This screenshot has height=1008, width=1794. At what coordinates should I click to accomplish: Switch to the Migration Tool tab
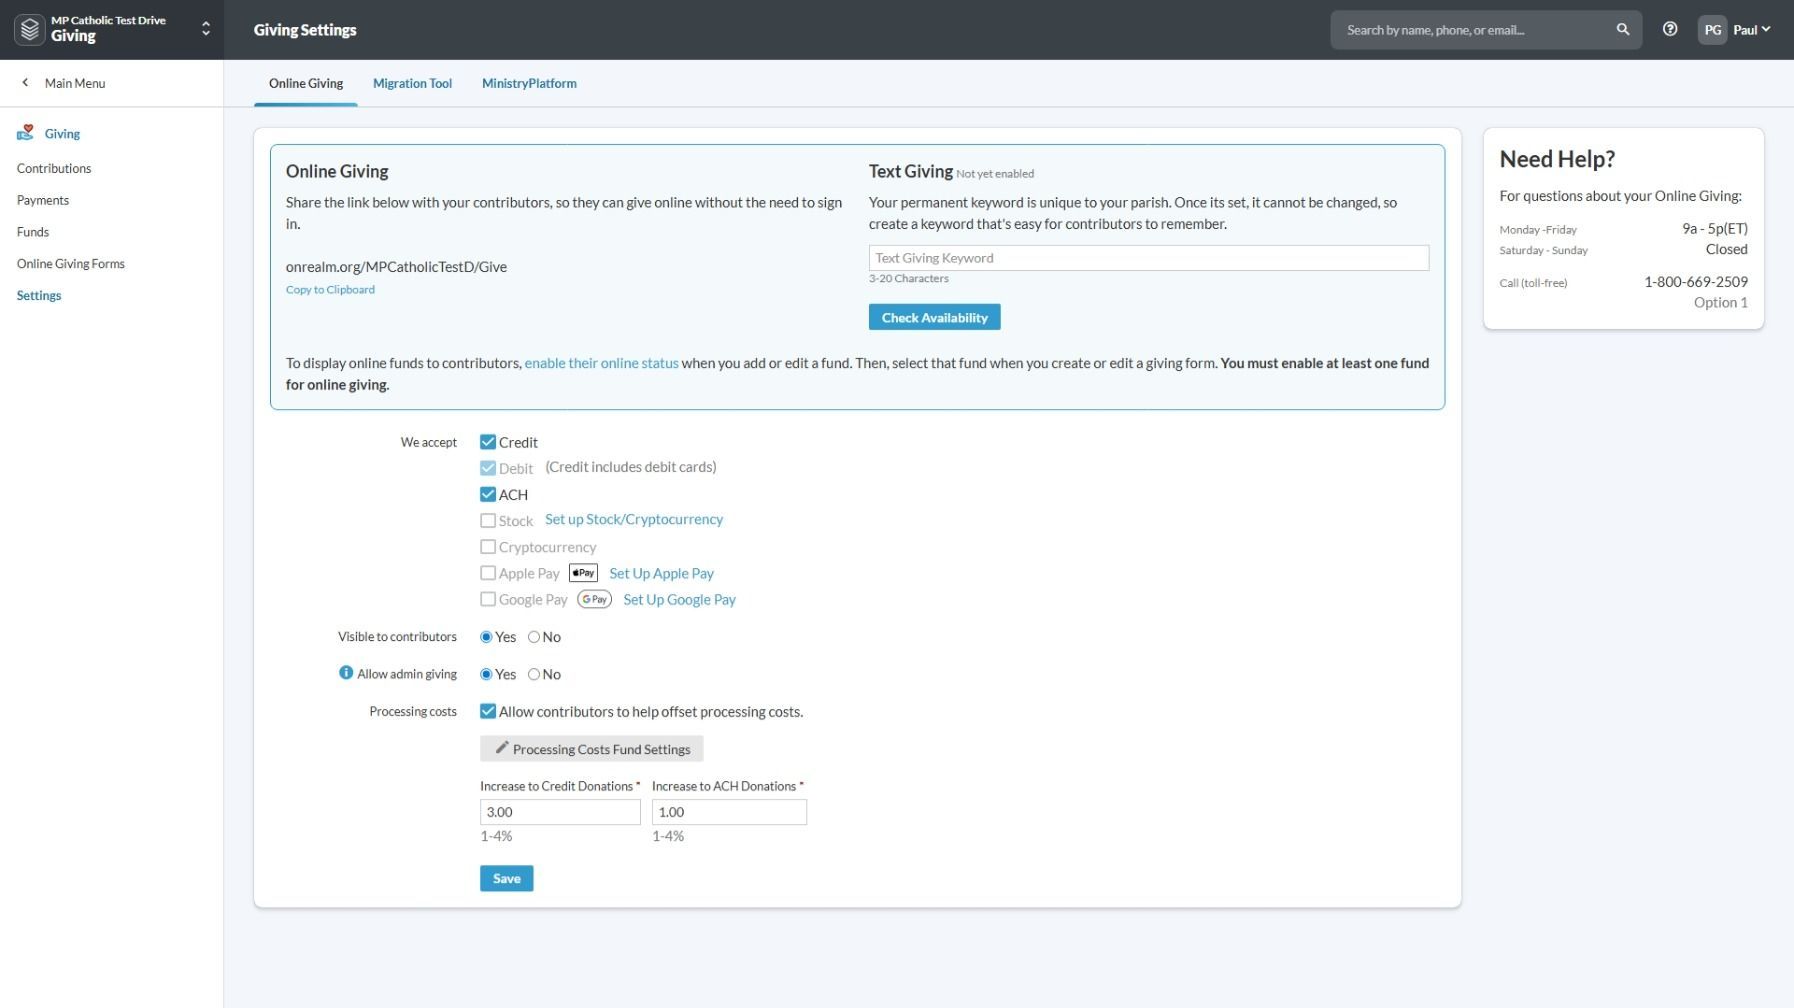pyautogui.click(x=412, y=83)
